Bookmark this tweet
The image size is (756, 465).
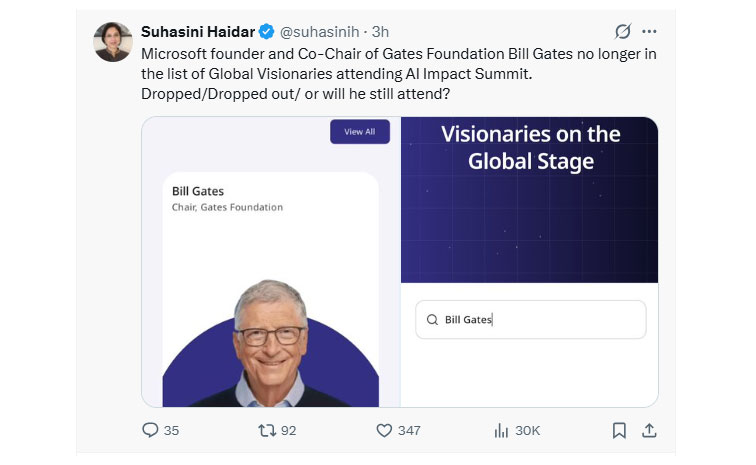point(619,430)
